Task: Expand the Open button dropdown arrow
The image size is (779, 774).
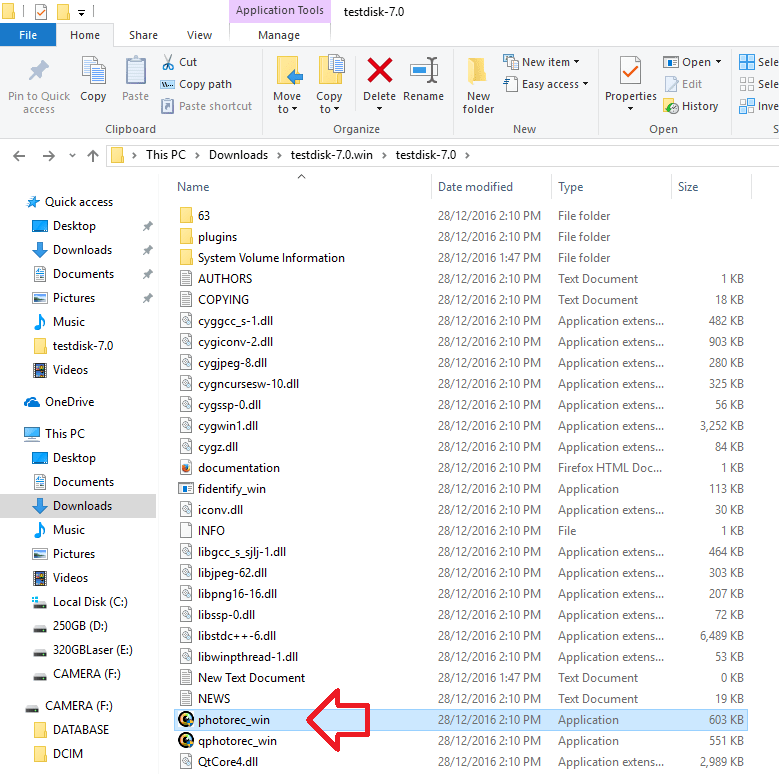Action: [718, 62]
